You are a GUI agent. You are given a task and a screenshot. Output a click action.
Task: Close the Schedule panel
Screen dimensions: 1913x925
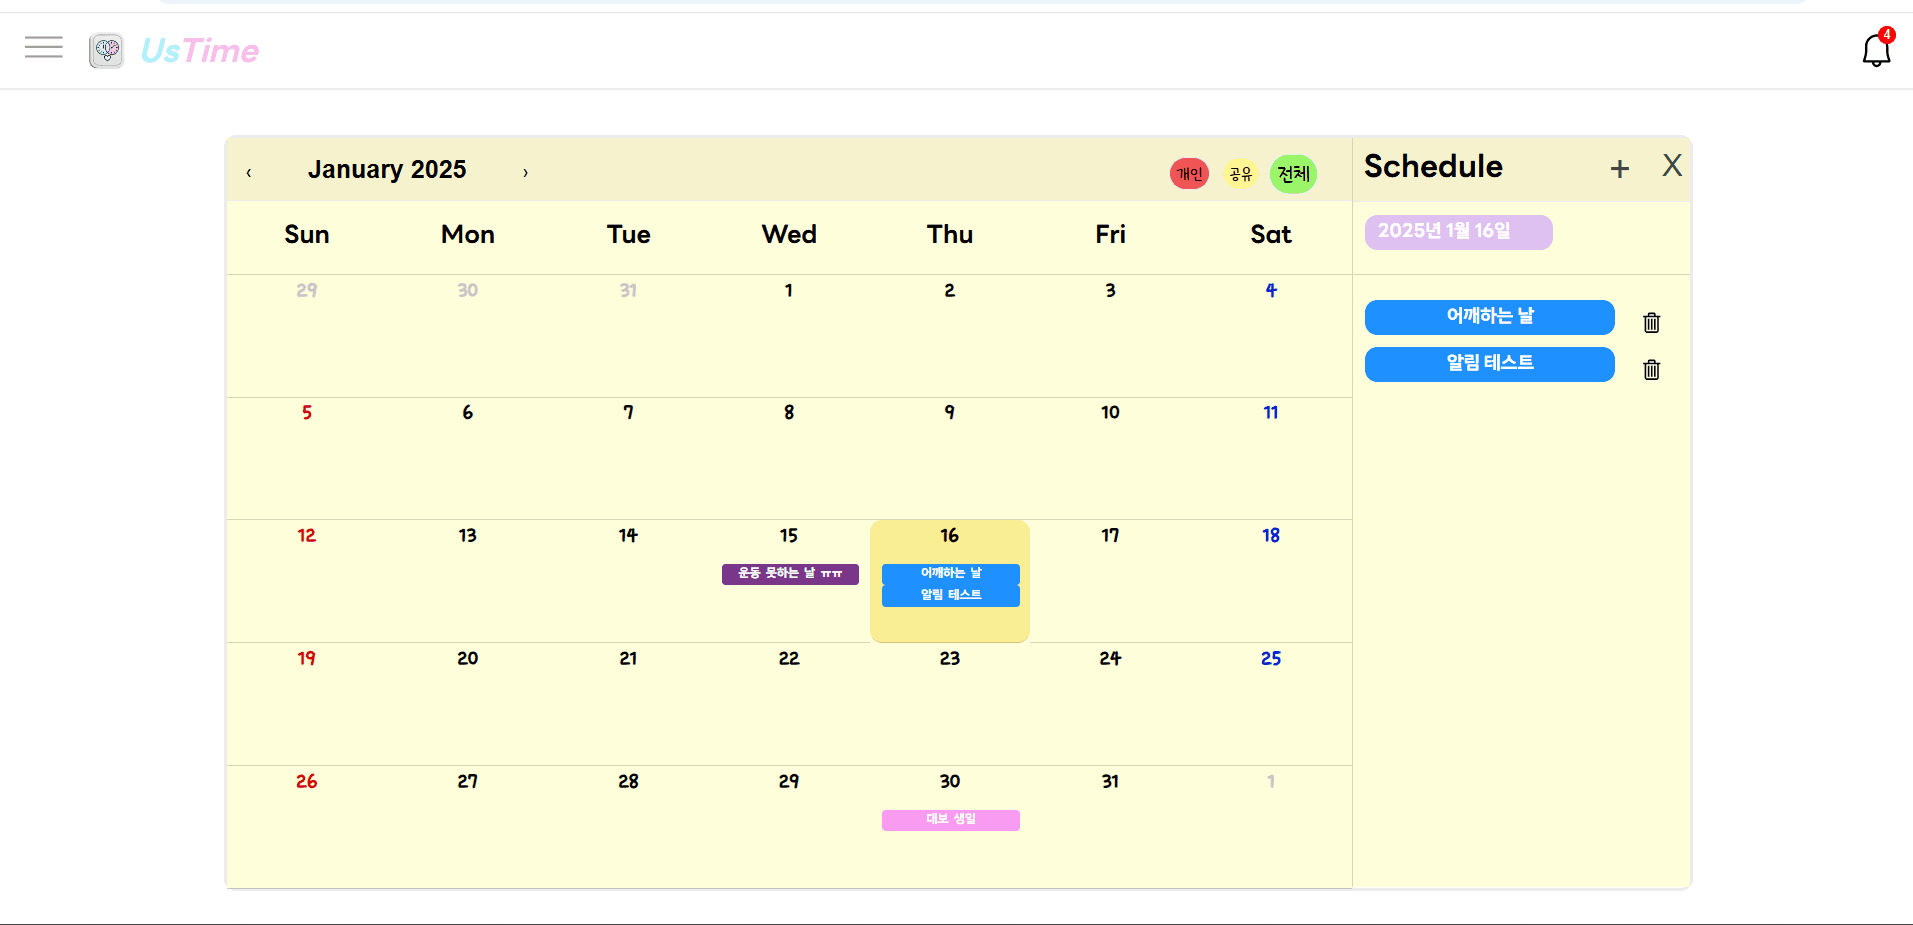[x=1671, y=166]
